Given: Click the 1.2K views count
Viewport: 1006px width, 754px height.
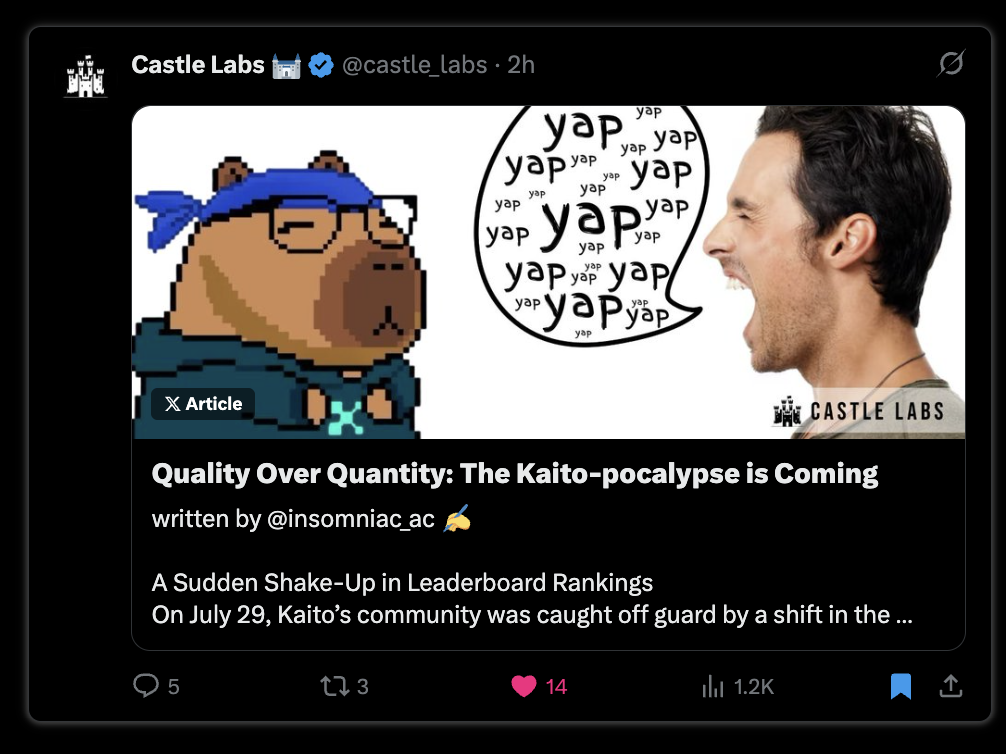Looking at the screenshot, I should coord(754,687).
